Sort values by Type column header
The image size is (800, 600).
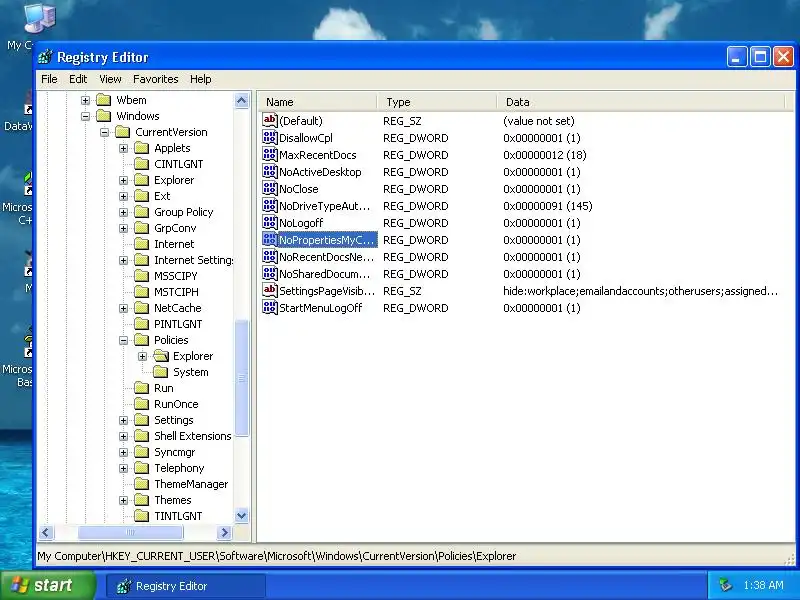pyautogui.click(x=437, y=102)
